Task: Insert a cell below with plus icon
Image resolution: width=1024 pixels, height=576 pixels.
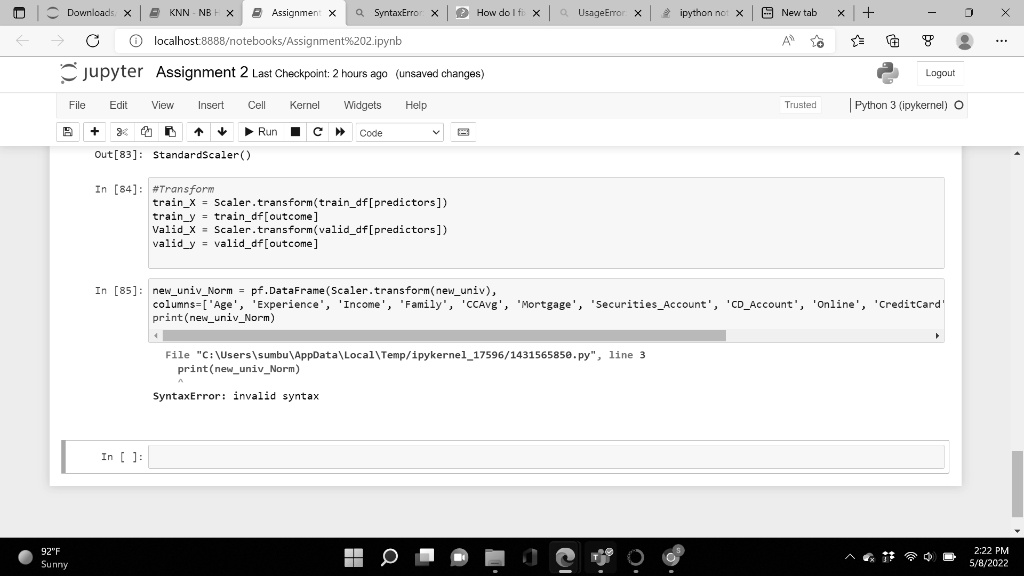Action: tap(94, 132)
